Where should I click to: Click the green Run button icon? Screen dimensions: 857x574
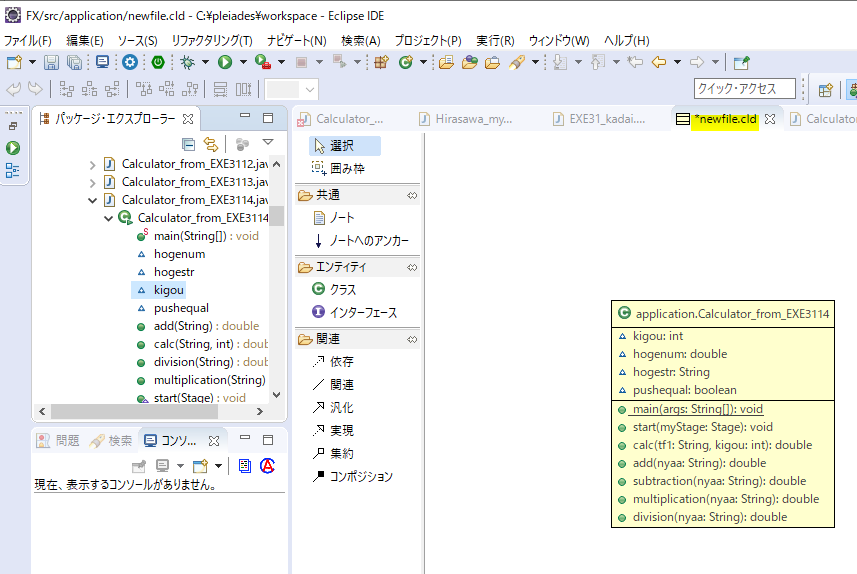point(225,62)
